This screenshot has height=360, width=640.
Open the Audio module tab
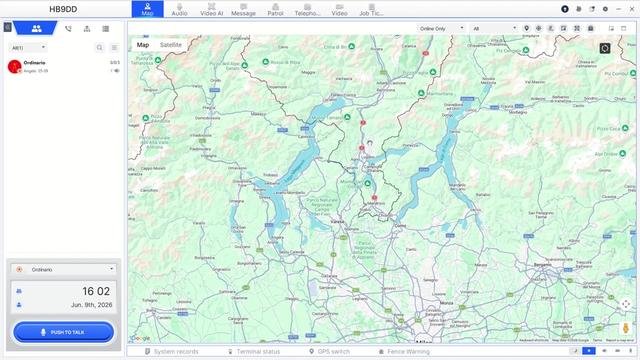pos(179,9)
